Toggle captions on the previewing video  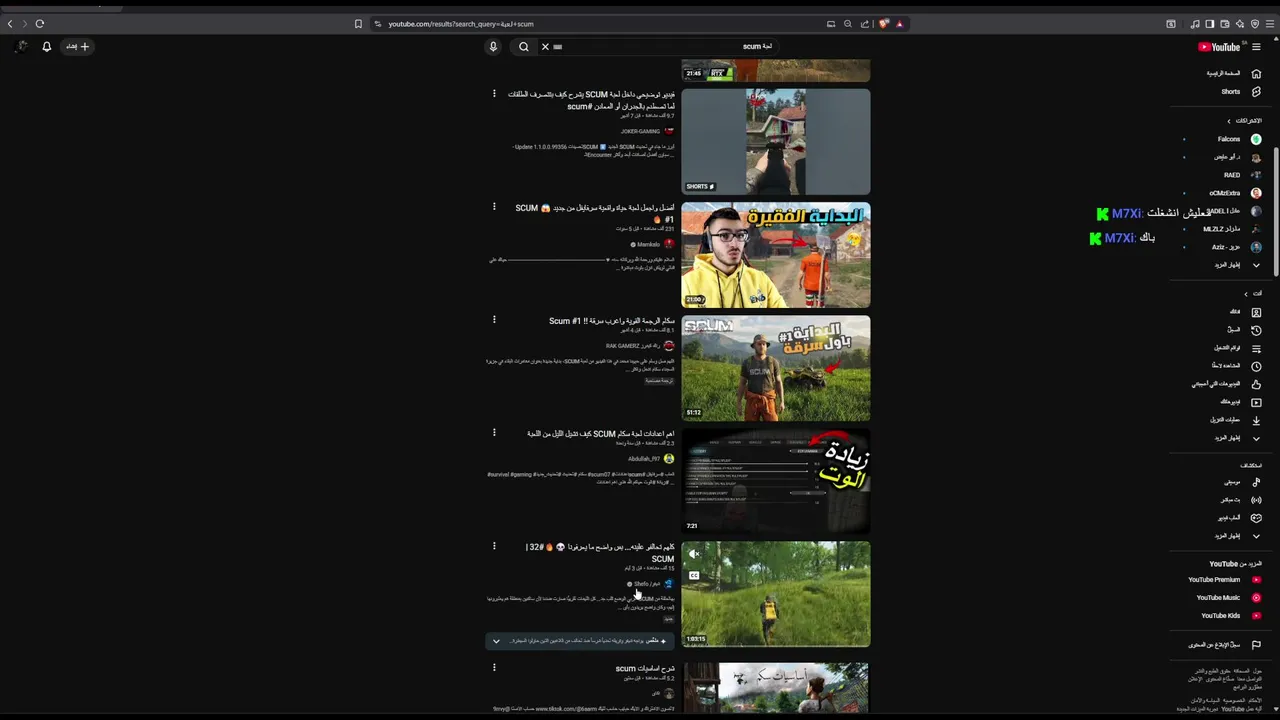click(x=694, y=575)
